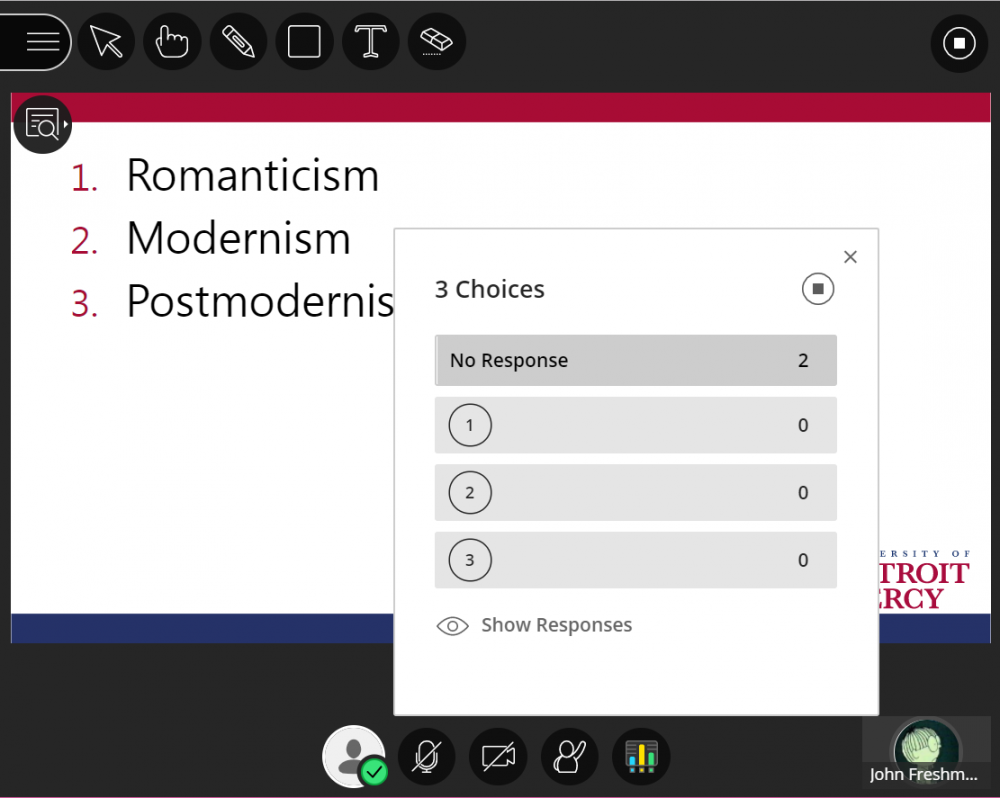Turn on the video camera
This screenshot has height=798, width=1000.
[x=498, y=757]
